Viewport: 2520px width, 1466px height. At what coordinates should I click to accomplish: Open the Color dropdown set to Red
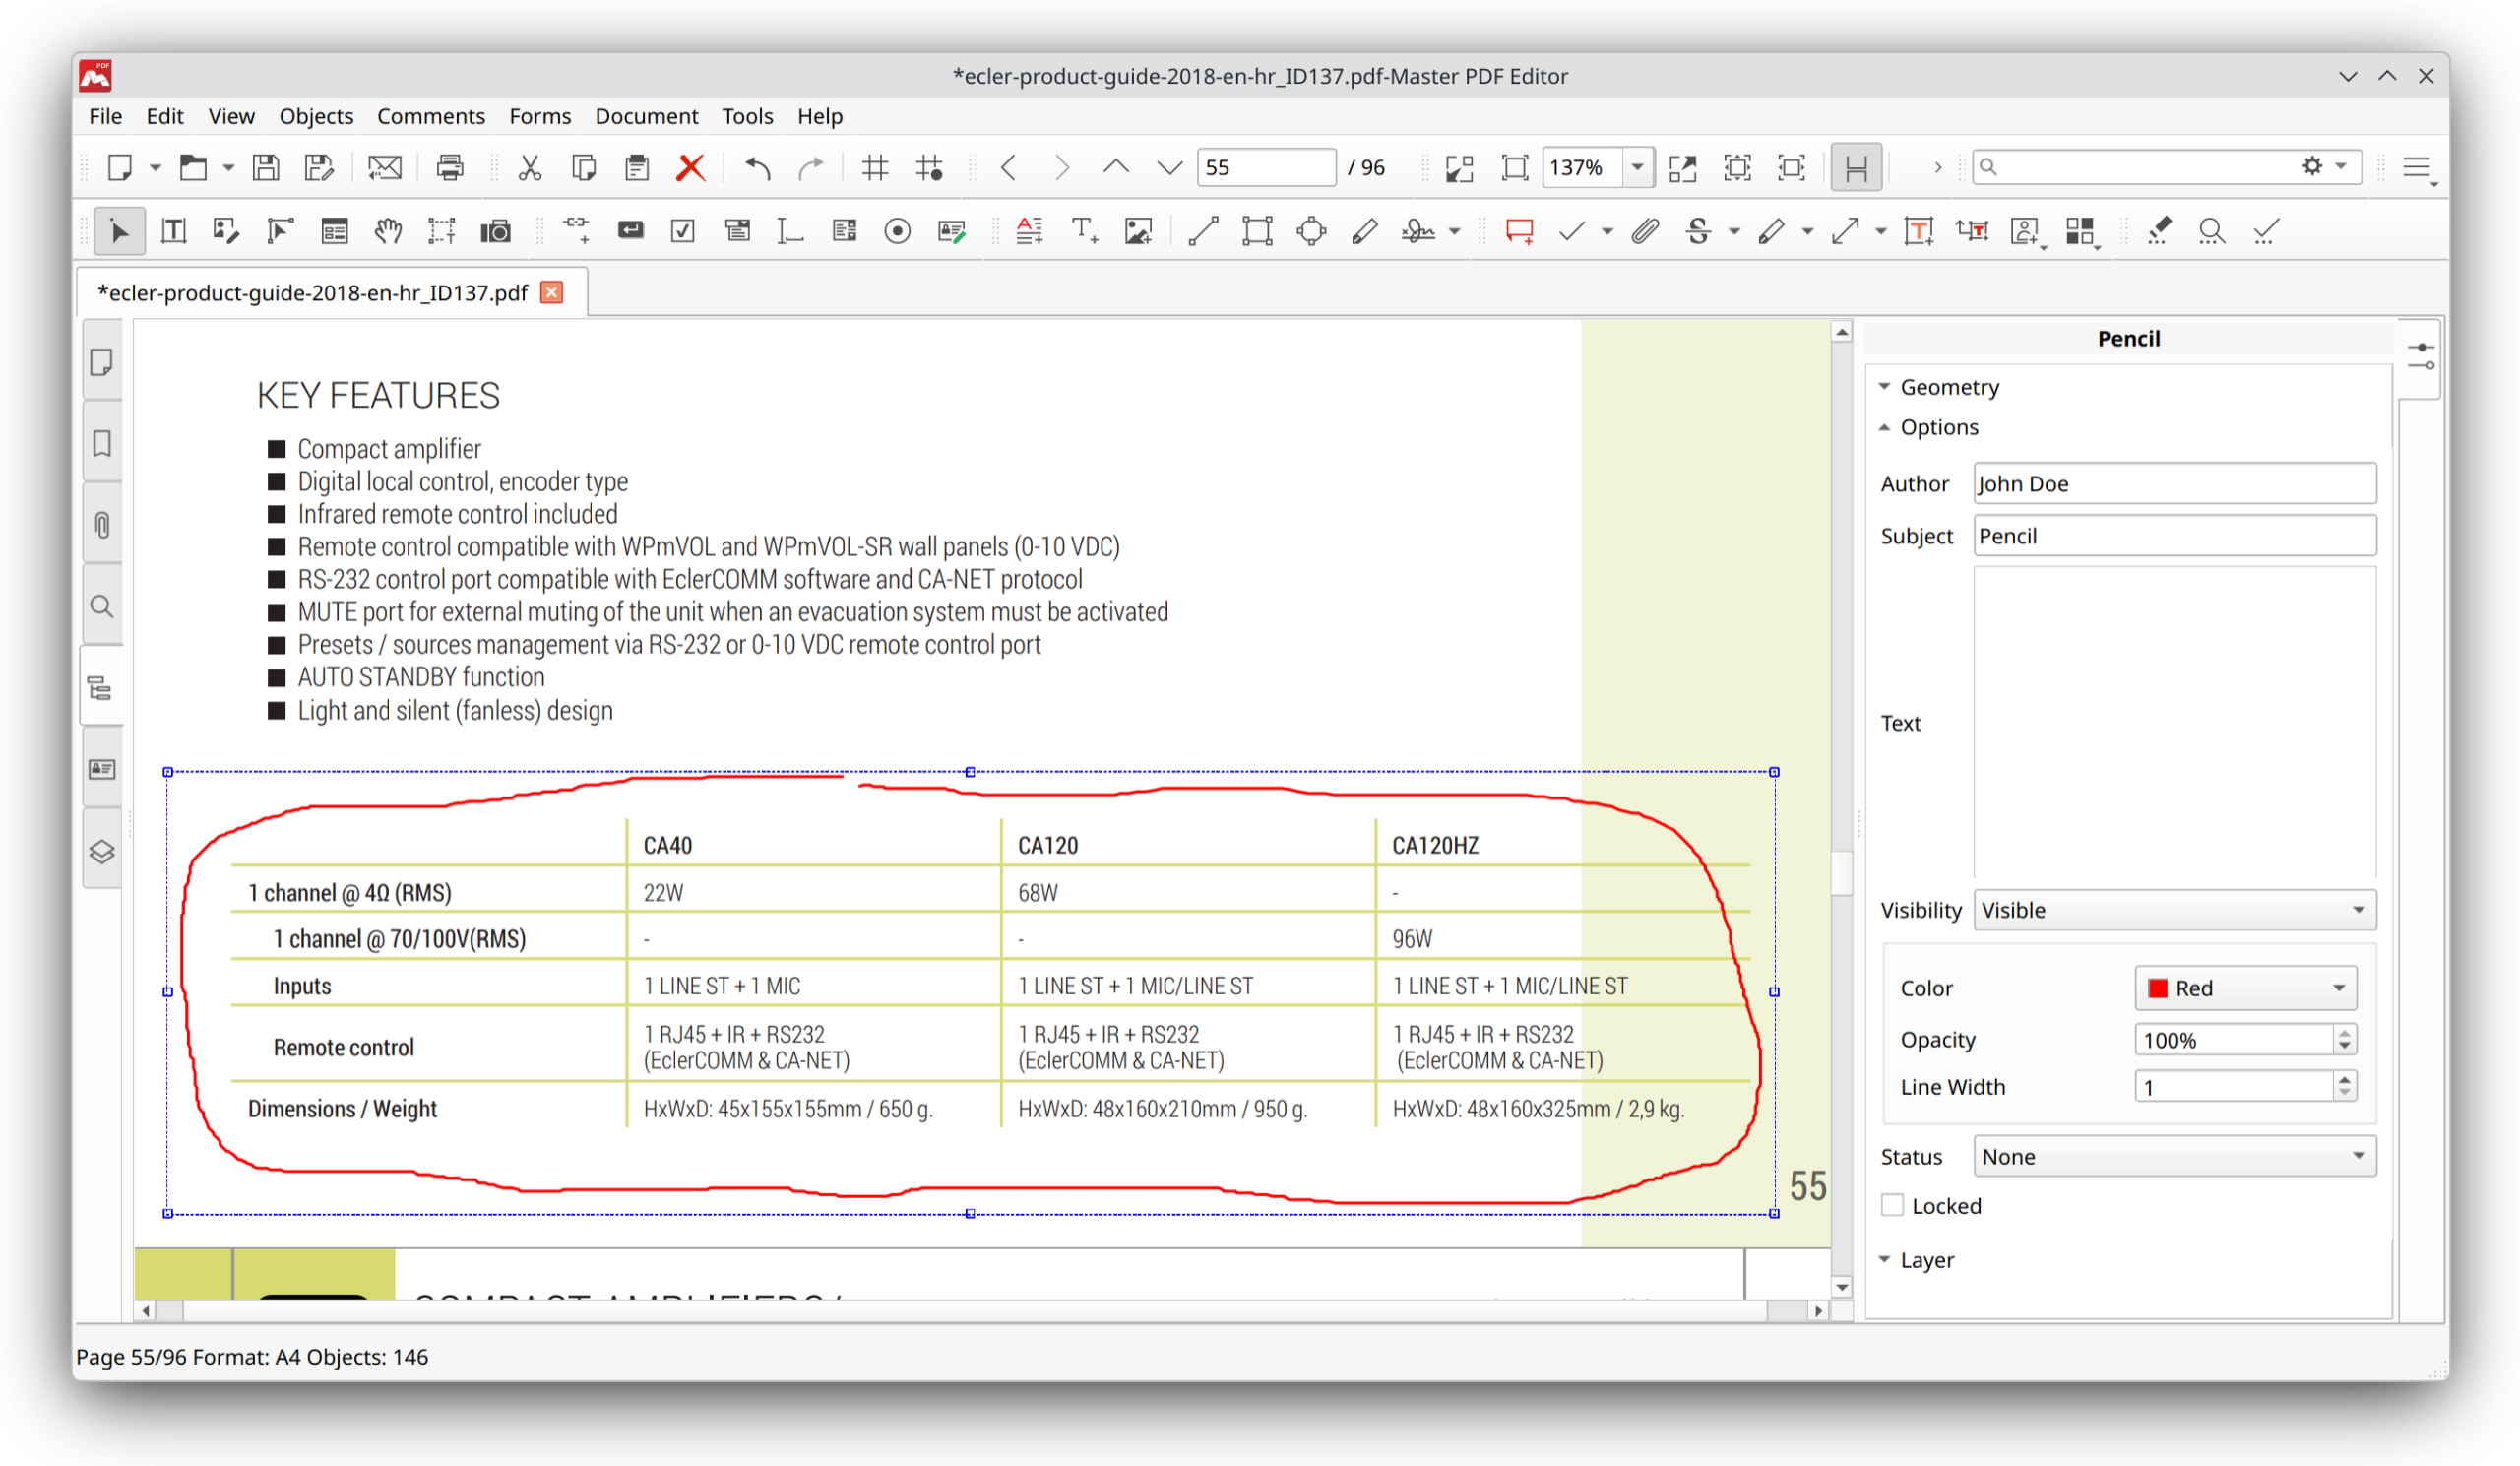pos(2246,988)
